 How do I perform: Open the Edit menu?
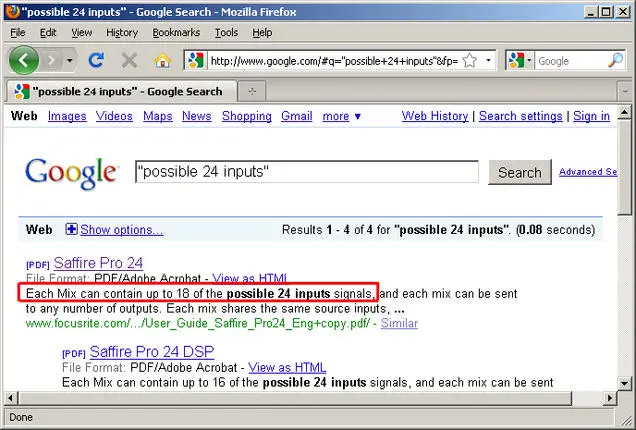(48, 32)
